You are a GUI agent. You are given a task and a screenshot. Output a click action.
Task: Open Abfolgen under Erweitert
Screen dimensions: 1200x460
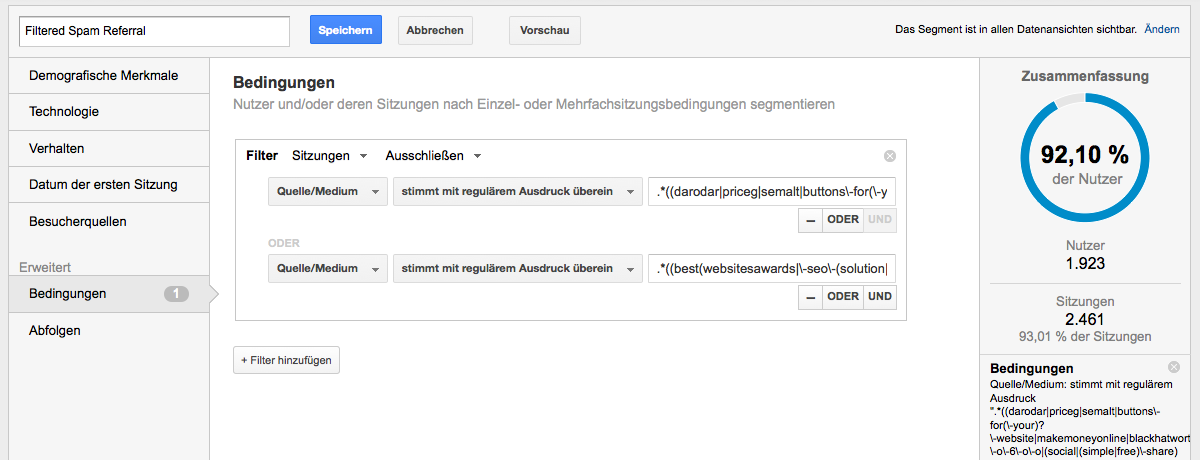pyautogui.click(x=55, y=331)
